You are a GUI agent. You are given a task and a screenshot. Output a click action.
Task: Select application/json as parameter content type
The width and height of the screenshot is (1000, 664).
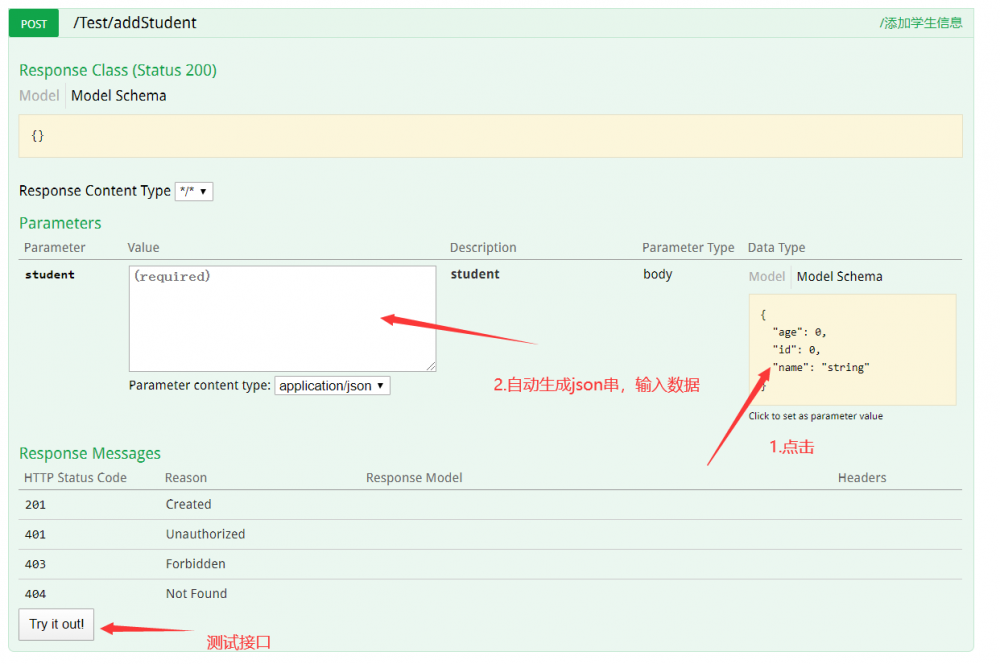[x=332, y=385]
